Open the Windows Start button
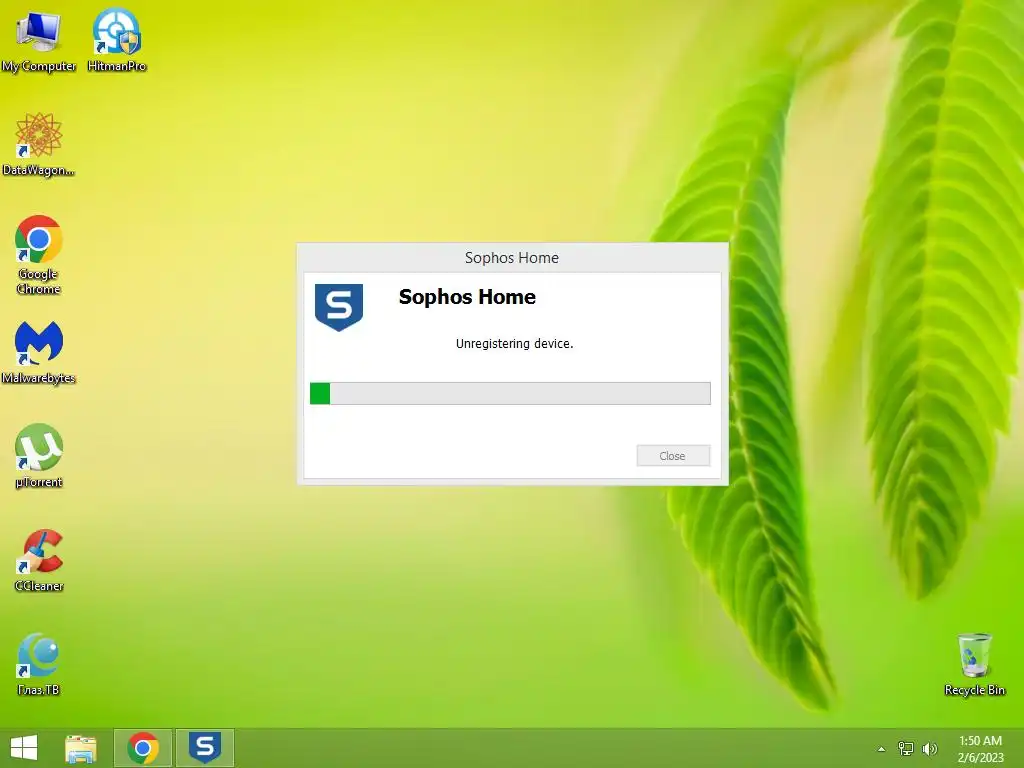The height and width of the screenshot is (768, 1024). (24, 748)
